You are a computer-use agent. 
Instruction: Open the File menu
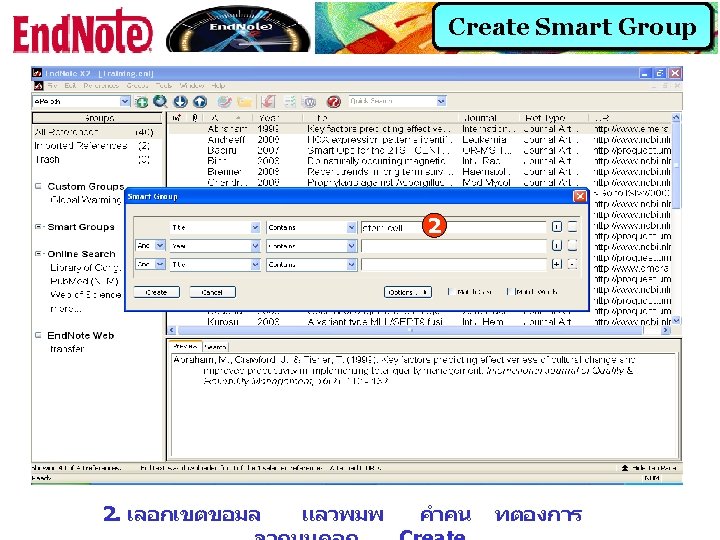52,86
